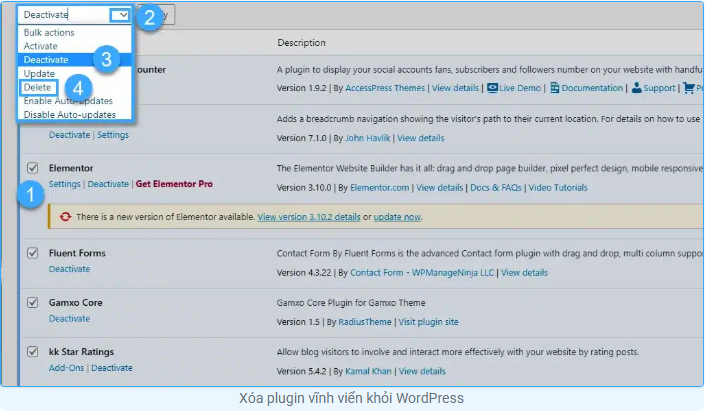This screenshot has width=705, height=413.
Task: Uncheck the Gamxo Core checkbox
Action: pyautogui.click(x=32, y=302)
